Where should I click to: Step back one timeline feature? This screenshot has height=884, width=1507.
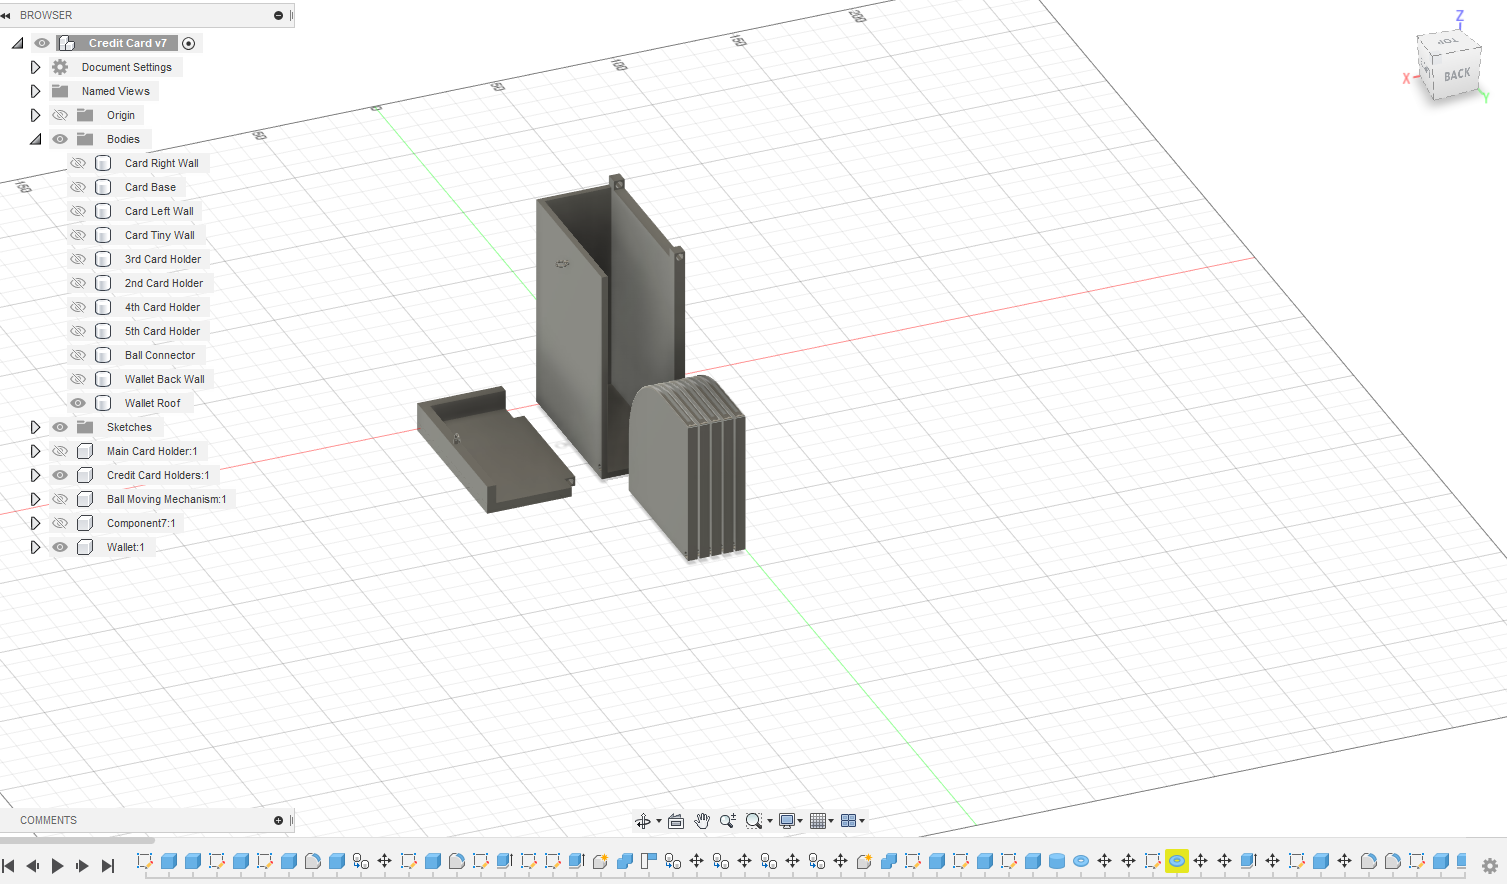point(33,866)
